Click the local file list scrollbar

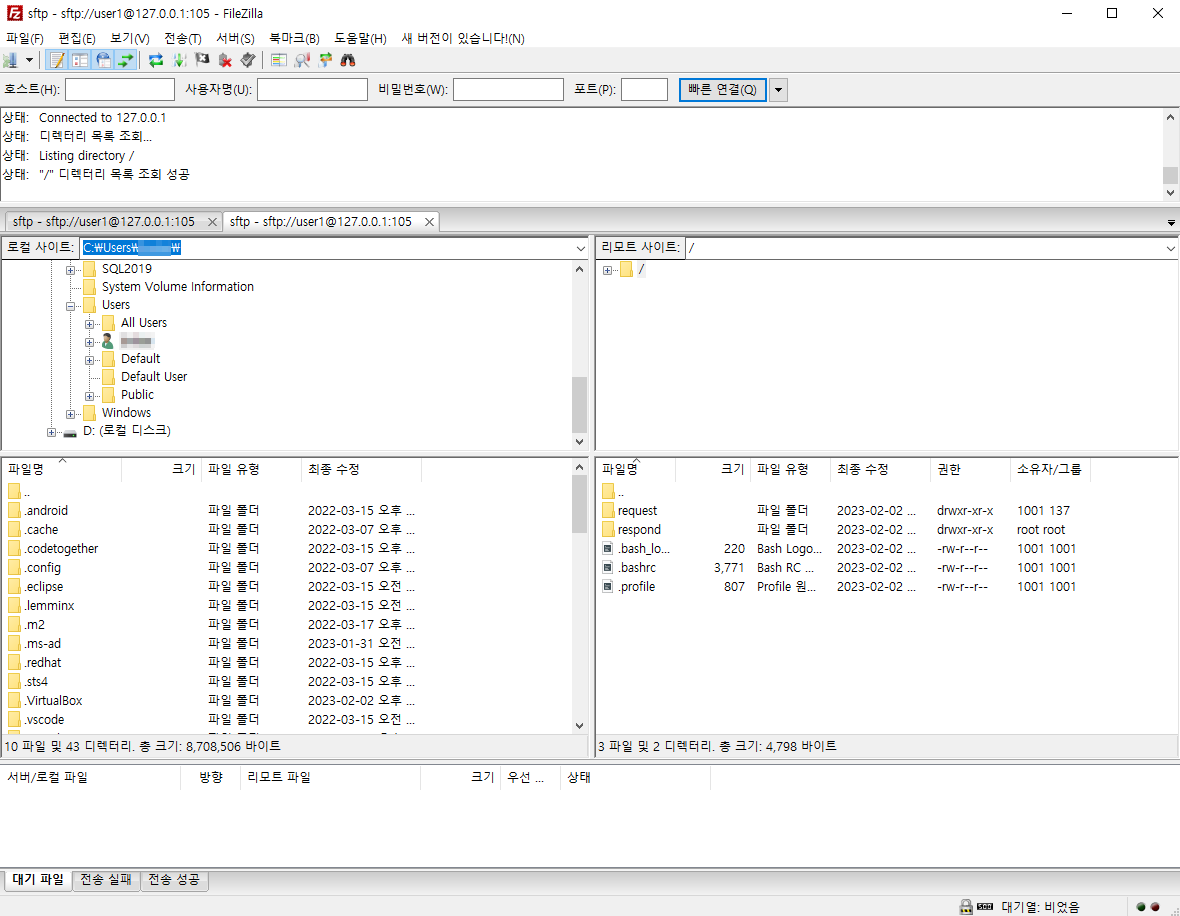[x=579, y=504]
